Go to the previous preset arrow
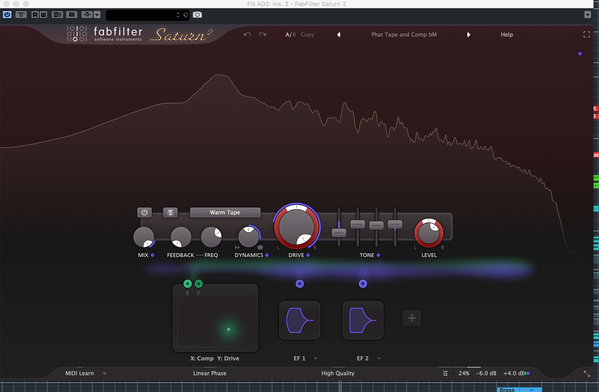The width and height of the screenshot is (599, 392). [x=338, y=34]
